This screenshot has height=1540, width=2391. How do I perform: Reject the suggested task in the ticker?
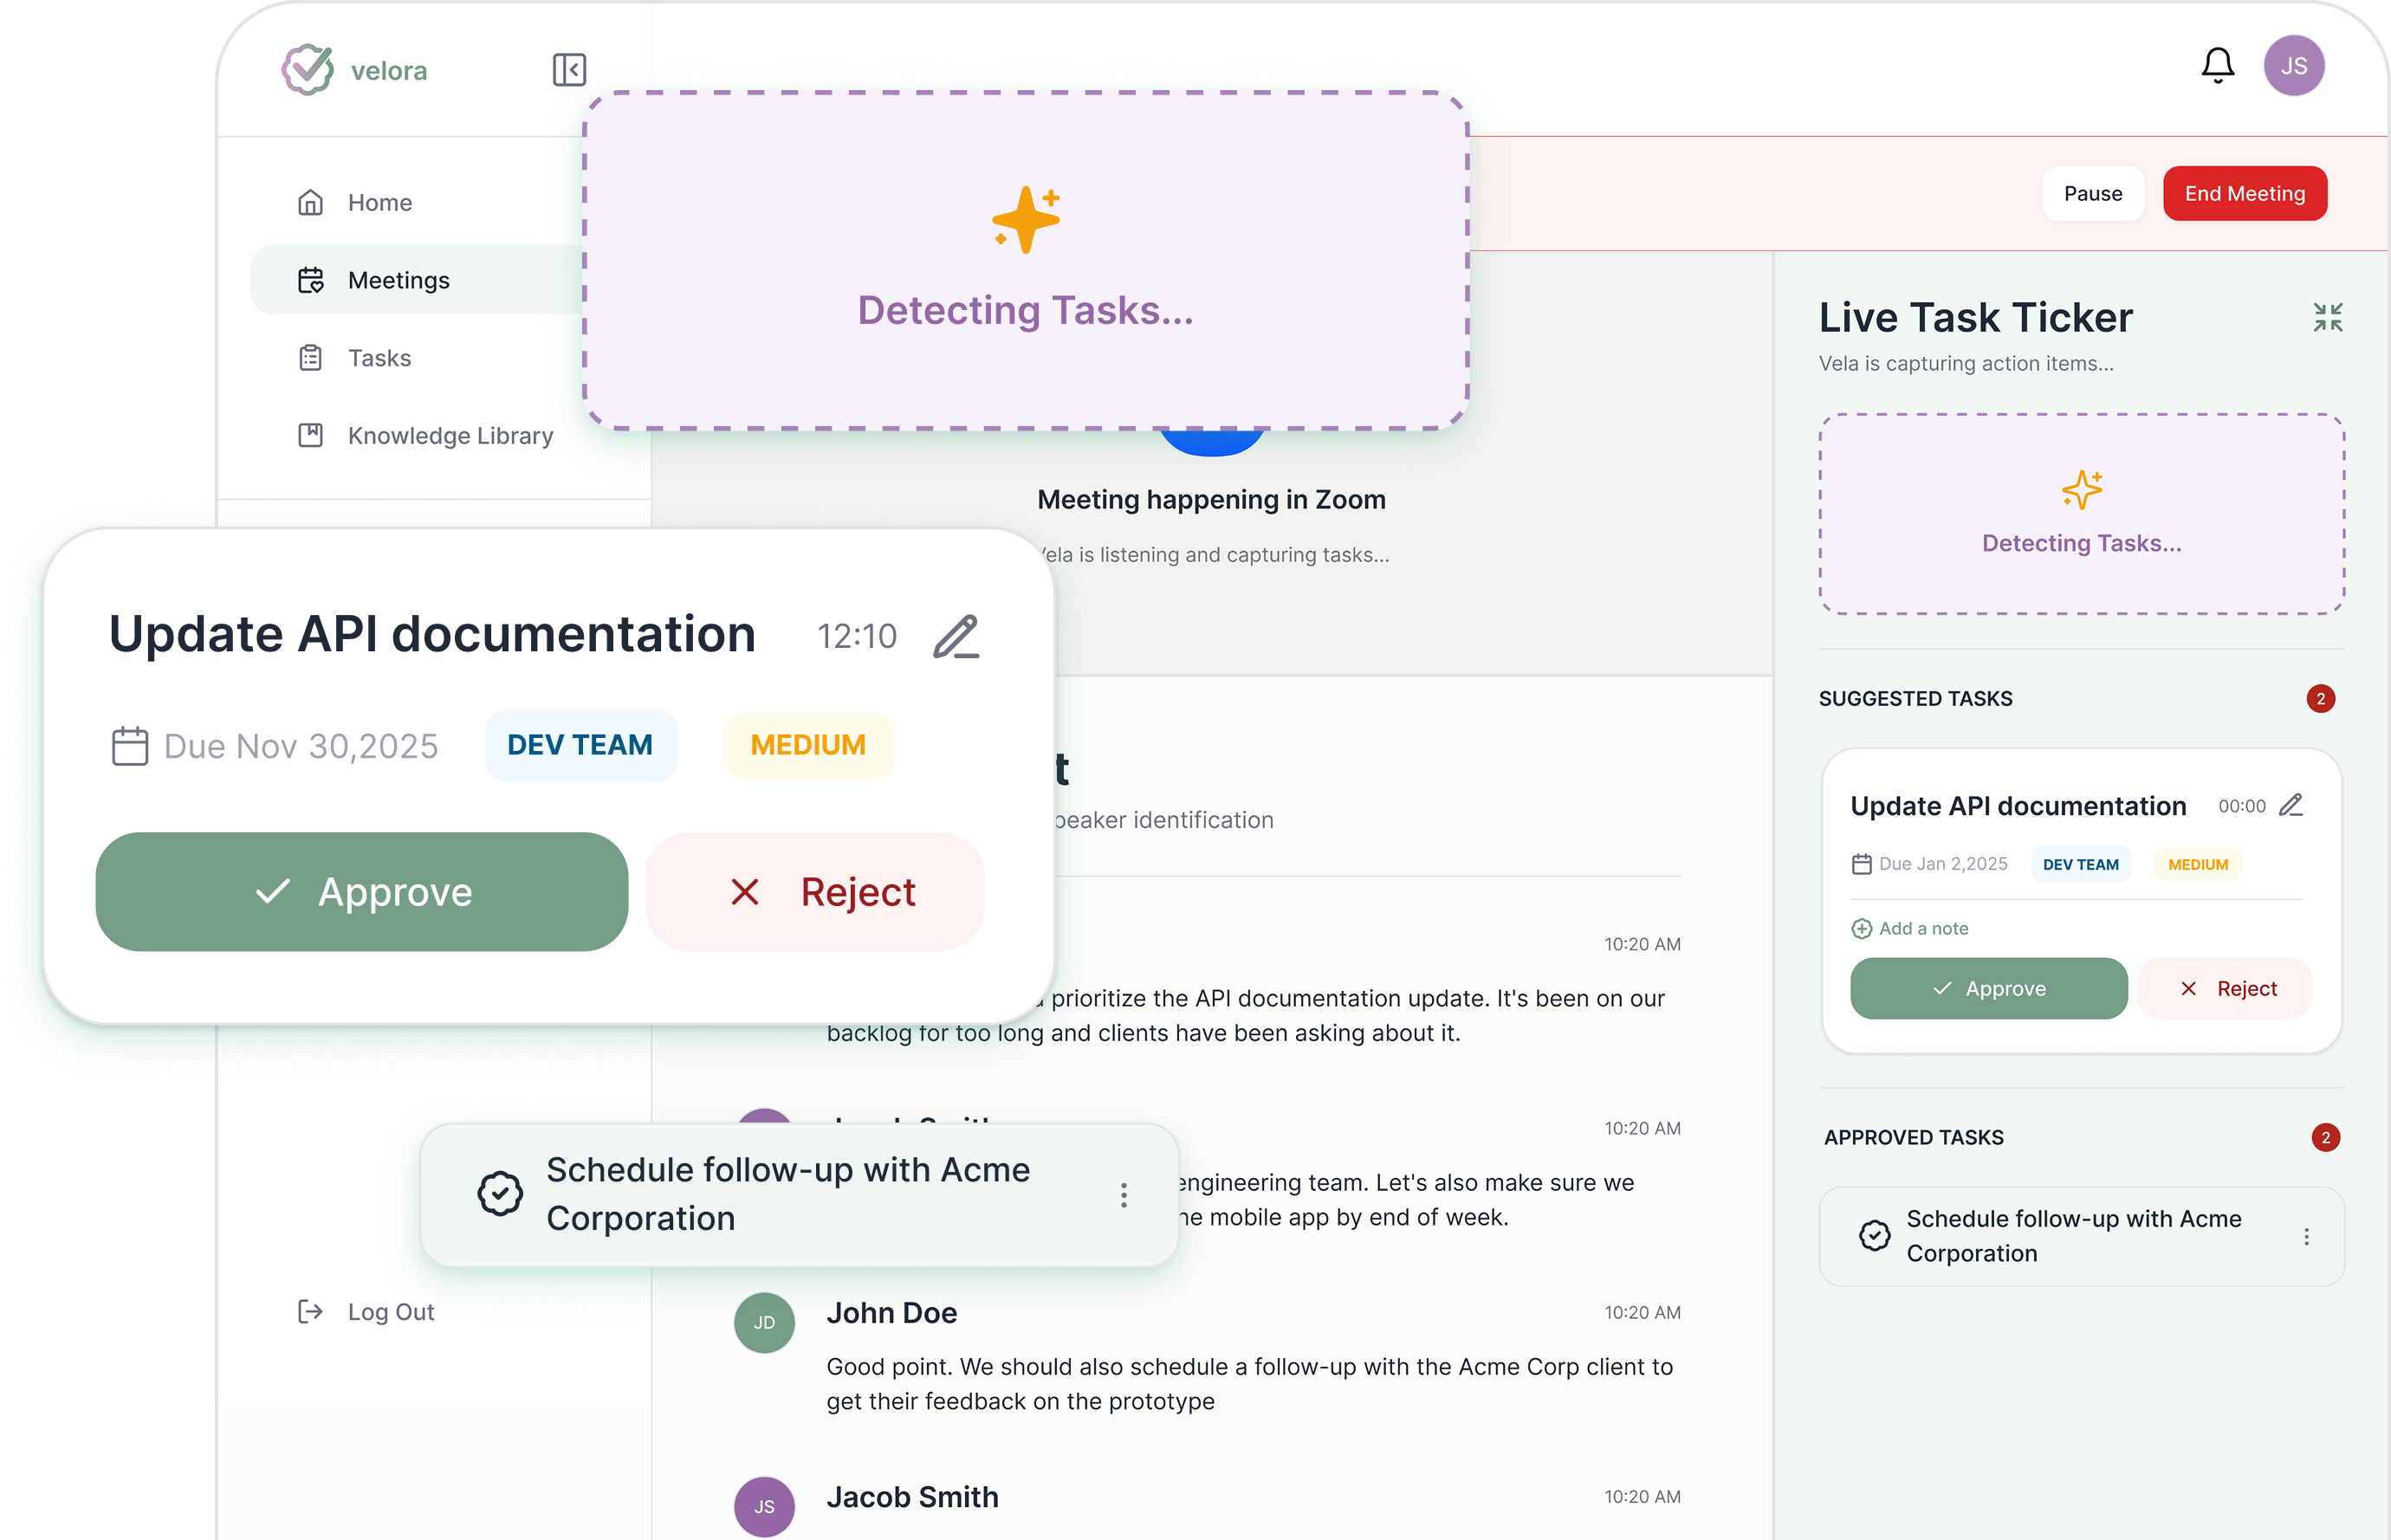2225,989
